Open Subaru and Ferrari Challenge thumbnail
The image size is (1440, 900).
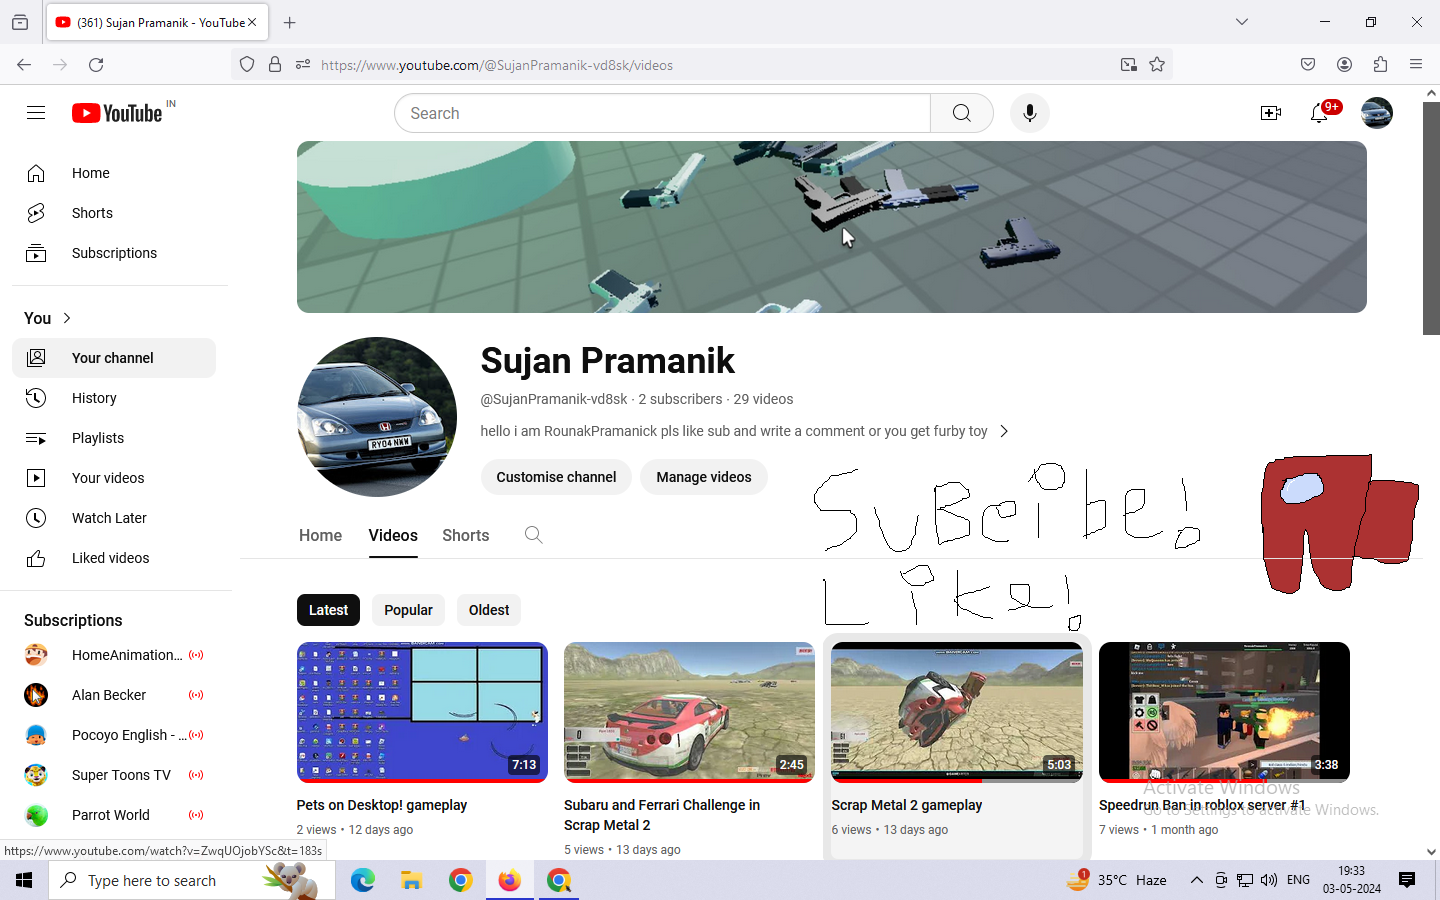689,712
